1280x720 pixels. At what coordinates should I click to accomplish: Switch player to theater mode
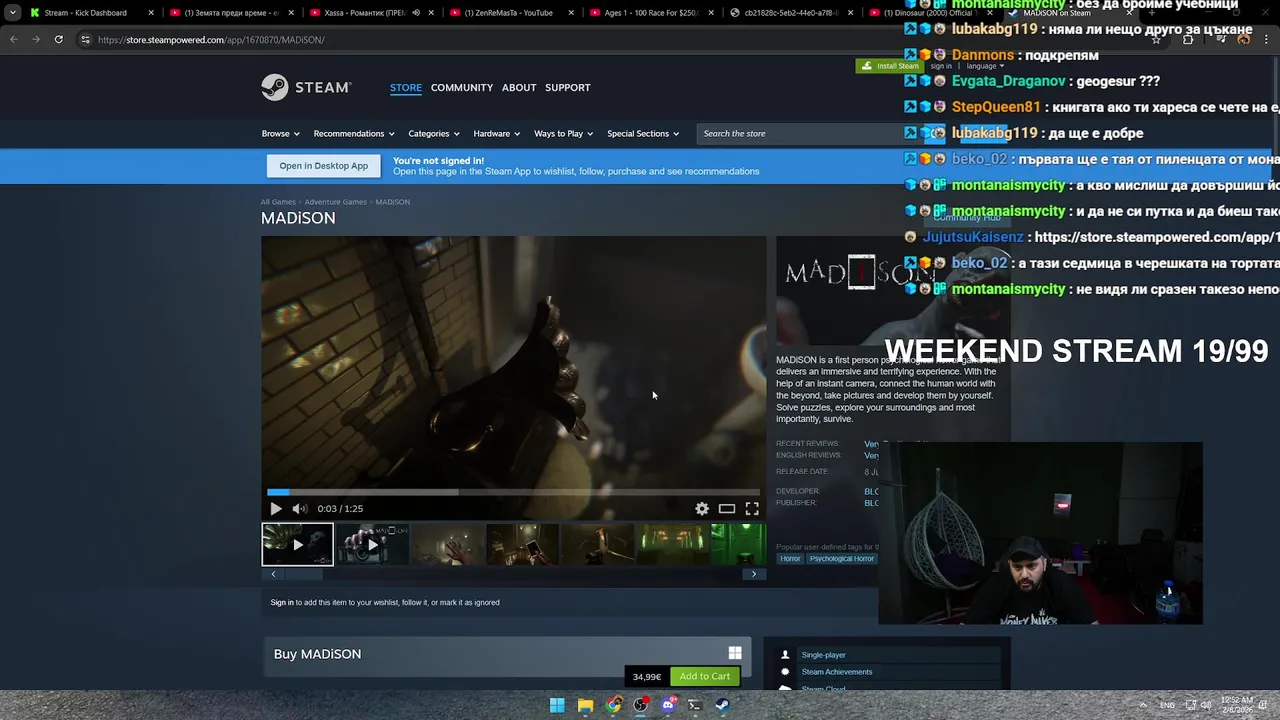coord(727,509)
